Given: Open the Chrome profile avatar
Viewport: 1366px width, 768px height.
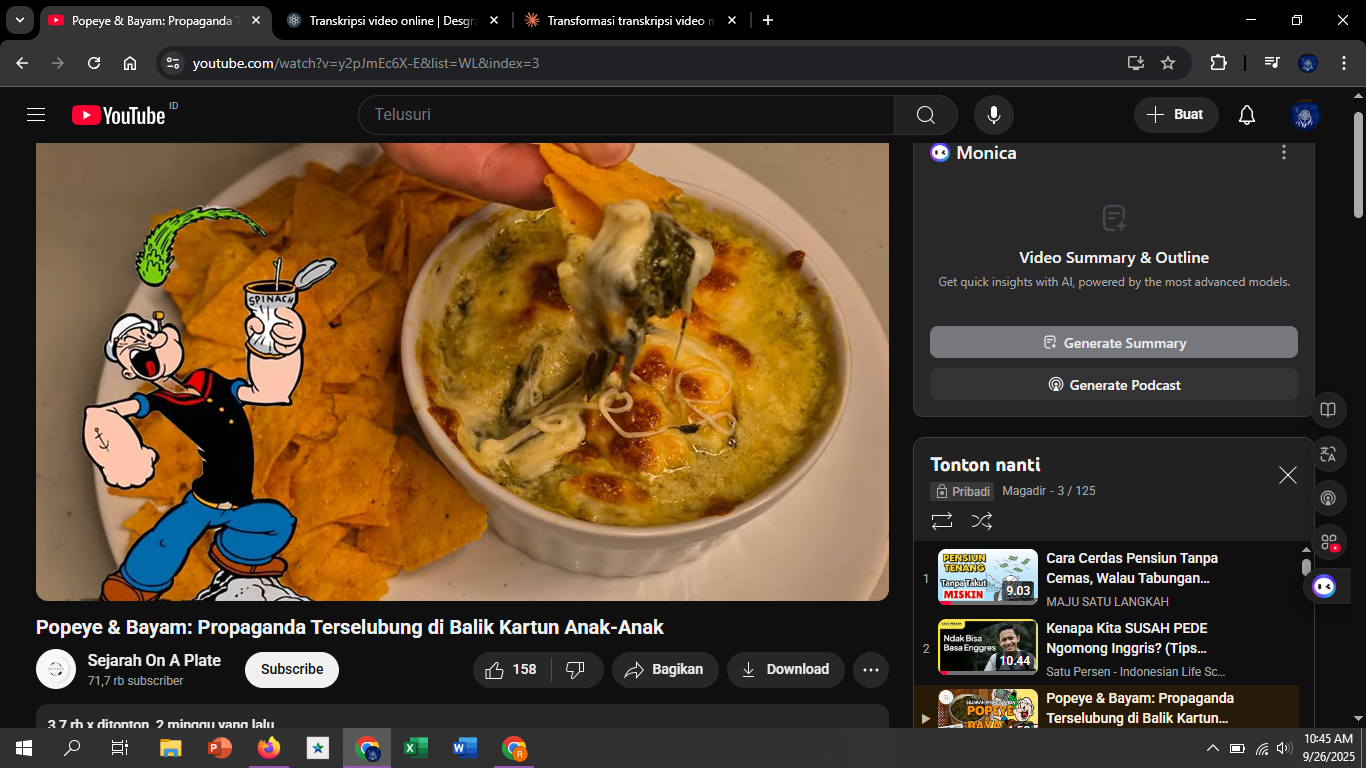Looking at the screenshot, I should point(1308,63).
